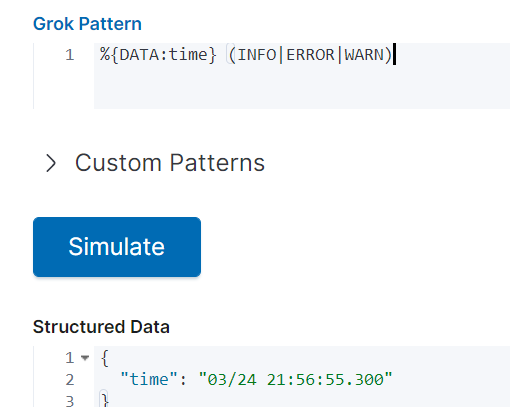Click the word ERROR in the grok pattern
This screenshot has width=510, height=407.
tap(310, 55)
